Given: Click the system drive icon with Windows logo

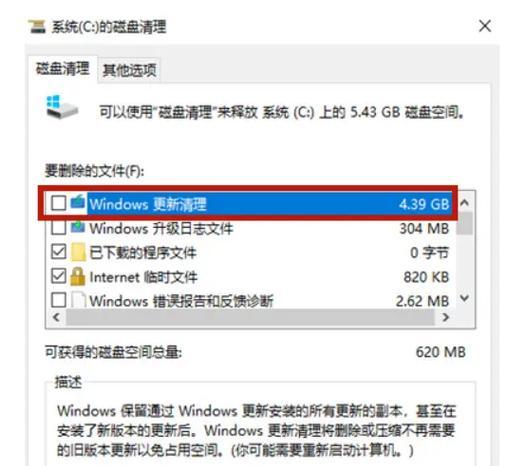Looking at the screenshot, I should click(62, 108).
